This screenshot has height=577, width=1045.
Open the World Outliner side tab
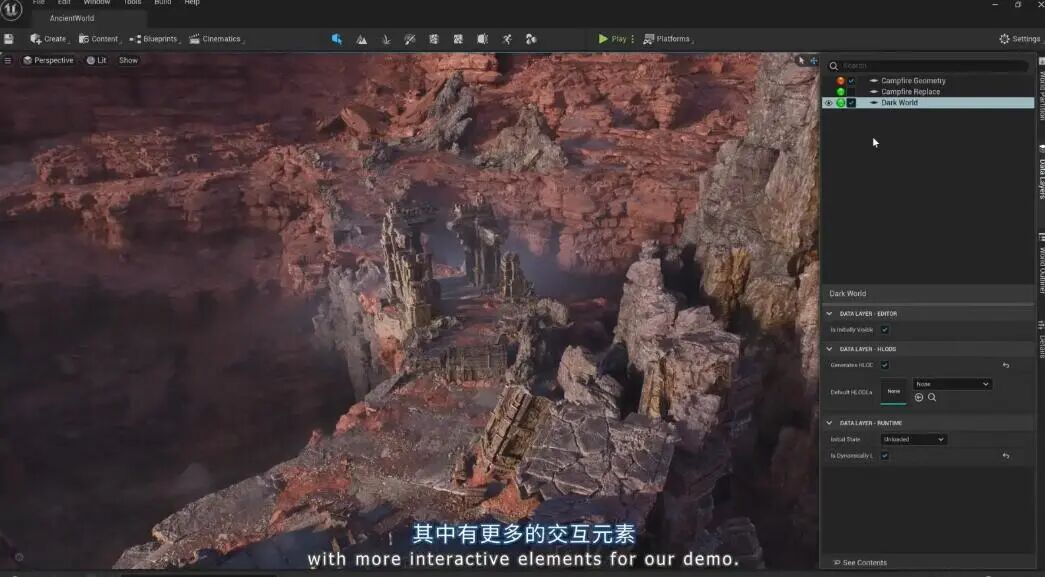1041,265
